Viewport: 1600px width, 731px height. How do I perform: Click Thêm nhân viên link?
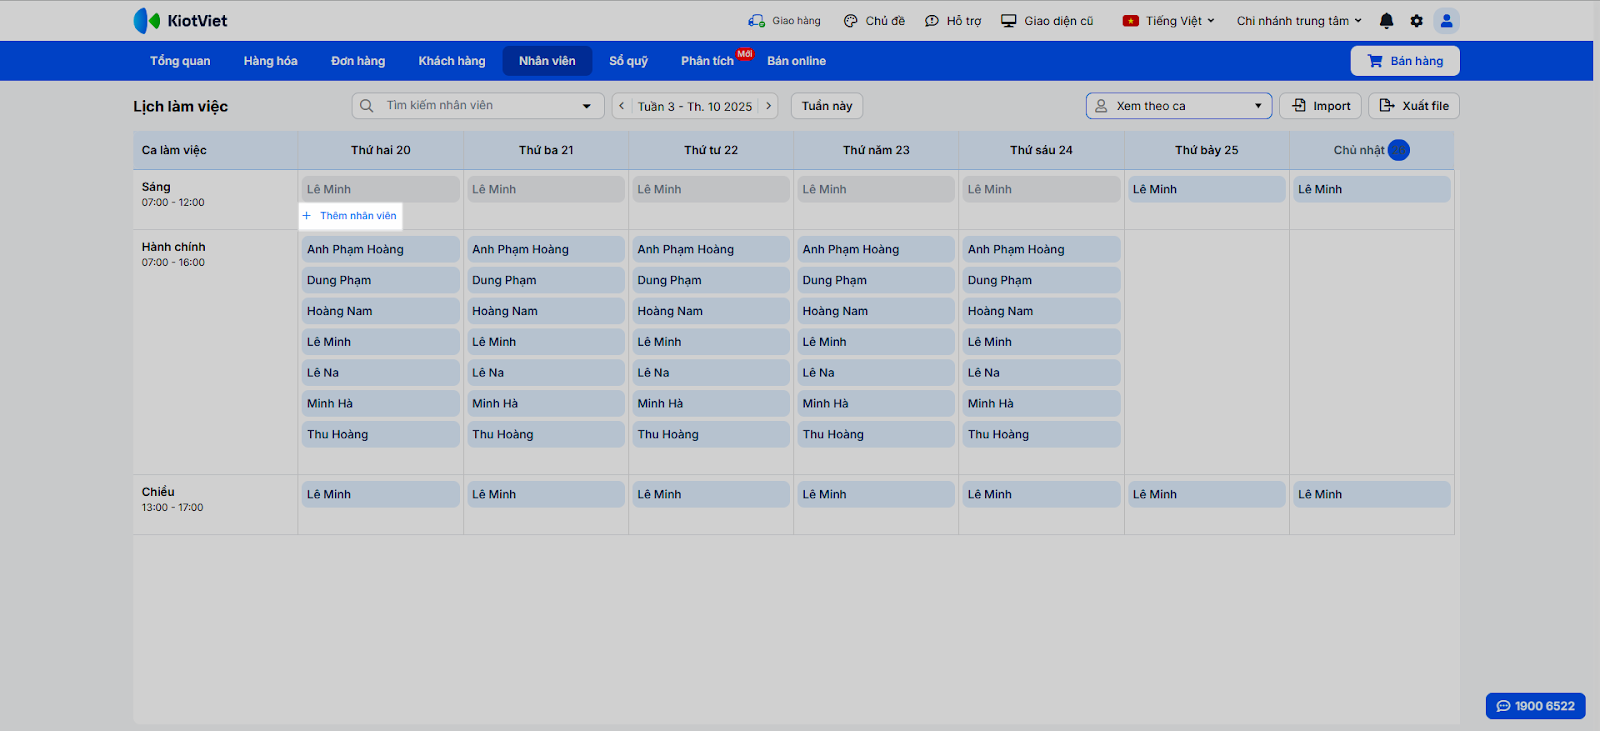pos(350,216)
